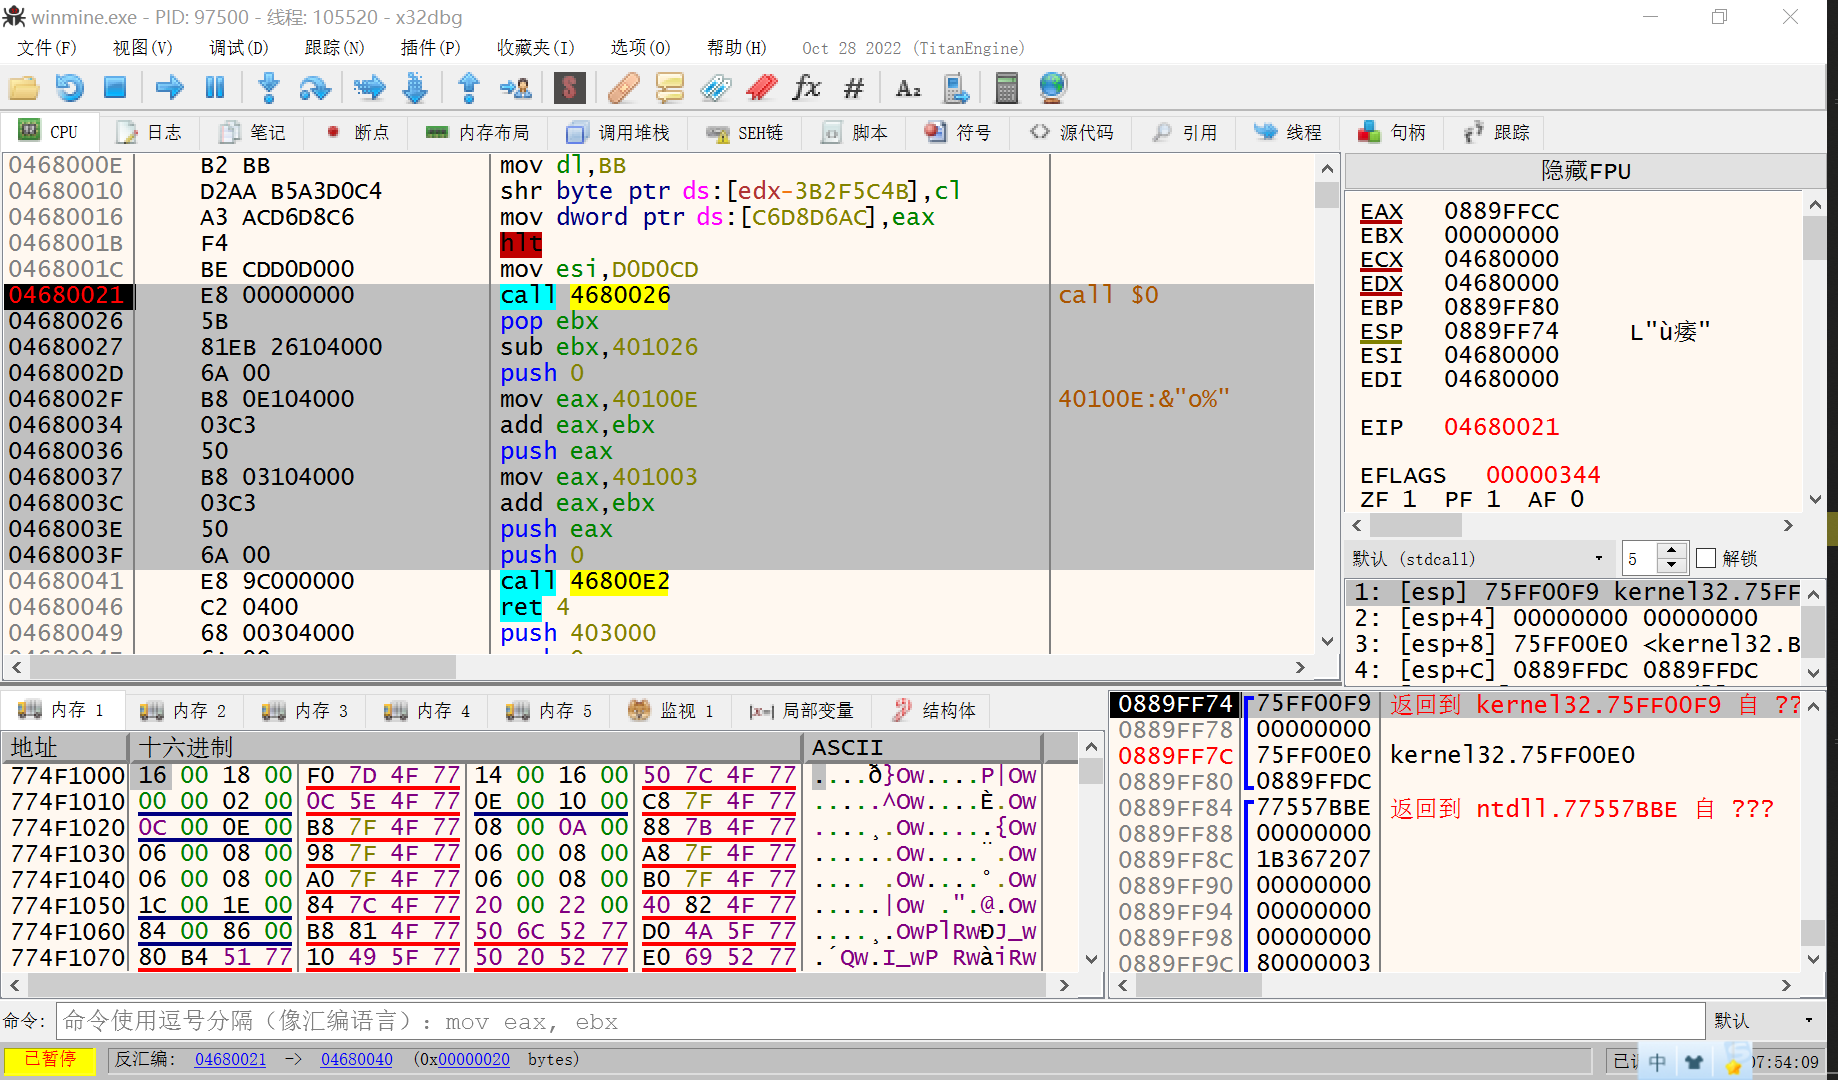Select stack row 0889FF84
Viewport: 1838px width, 1080px height.
(1175, 807)
